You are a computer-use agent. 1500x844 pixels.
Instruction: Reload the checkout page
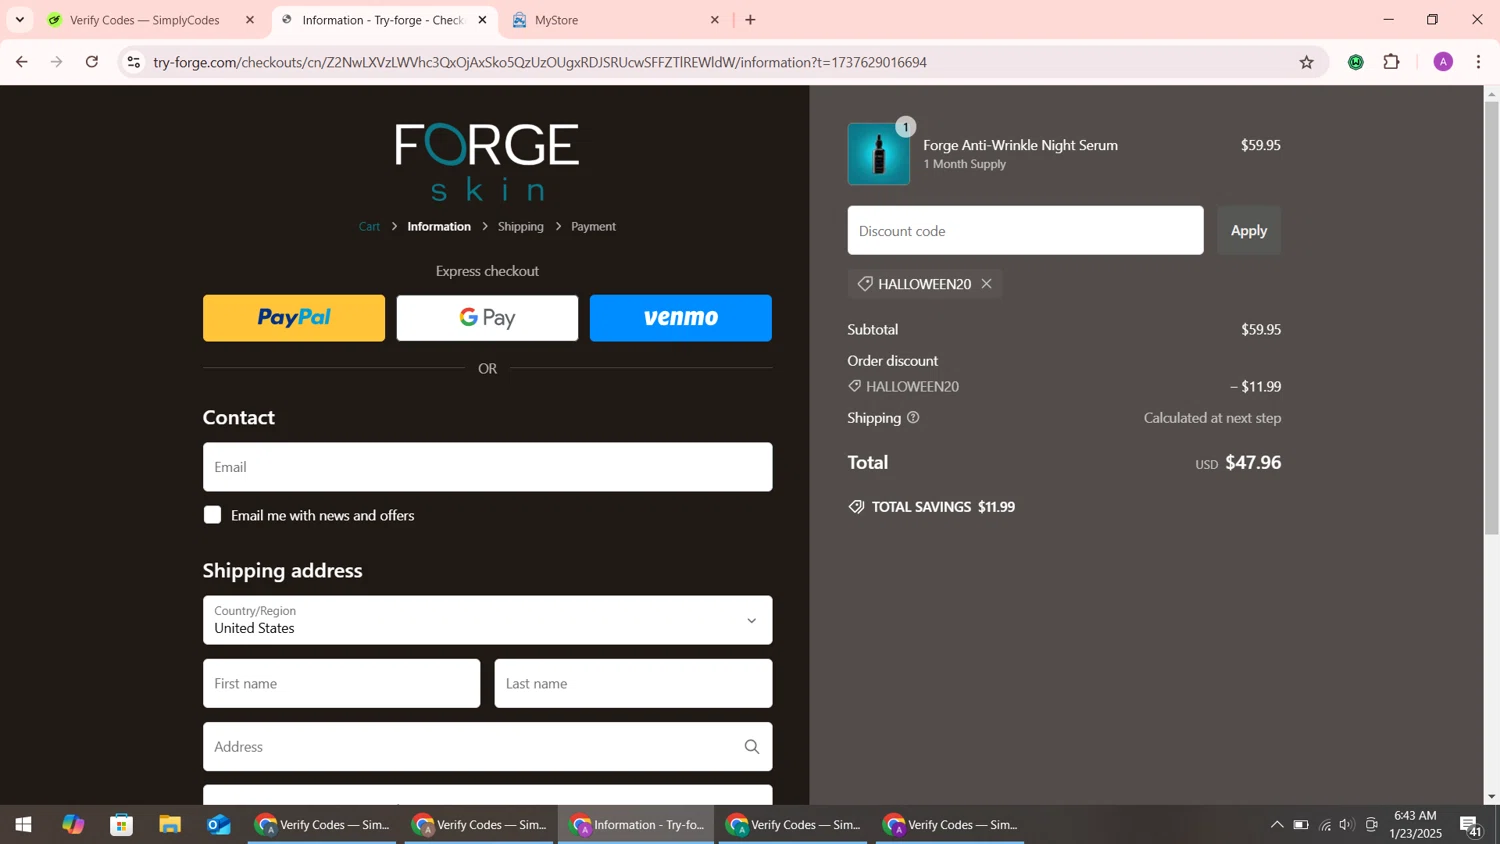pos(92,62)
